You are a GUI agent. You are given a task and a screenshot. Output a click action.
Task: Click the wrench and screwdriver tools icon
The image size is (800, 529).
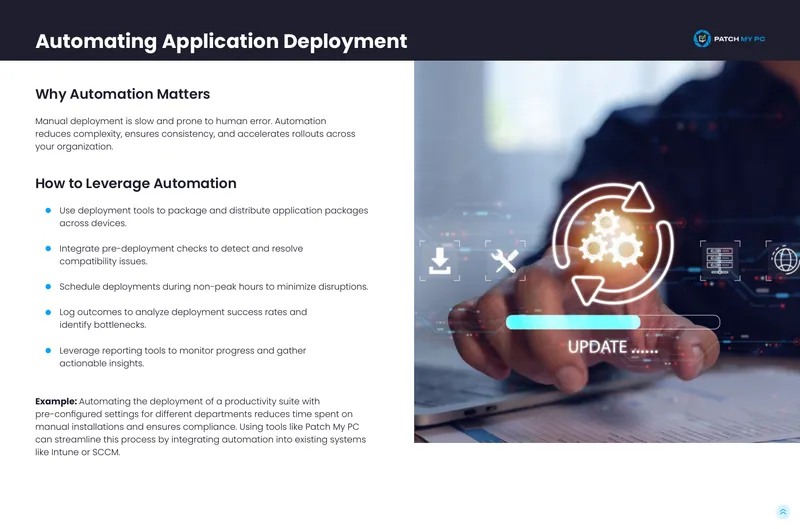coord(505,261)
